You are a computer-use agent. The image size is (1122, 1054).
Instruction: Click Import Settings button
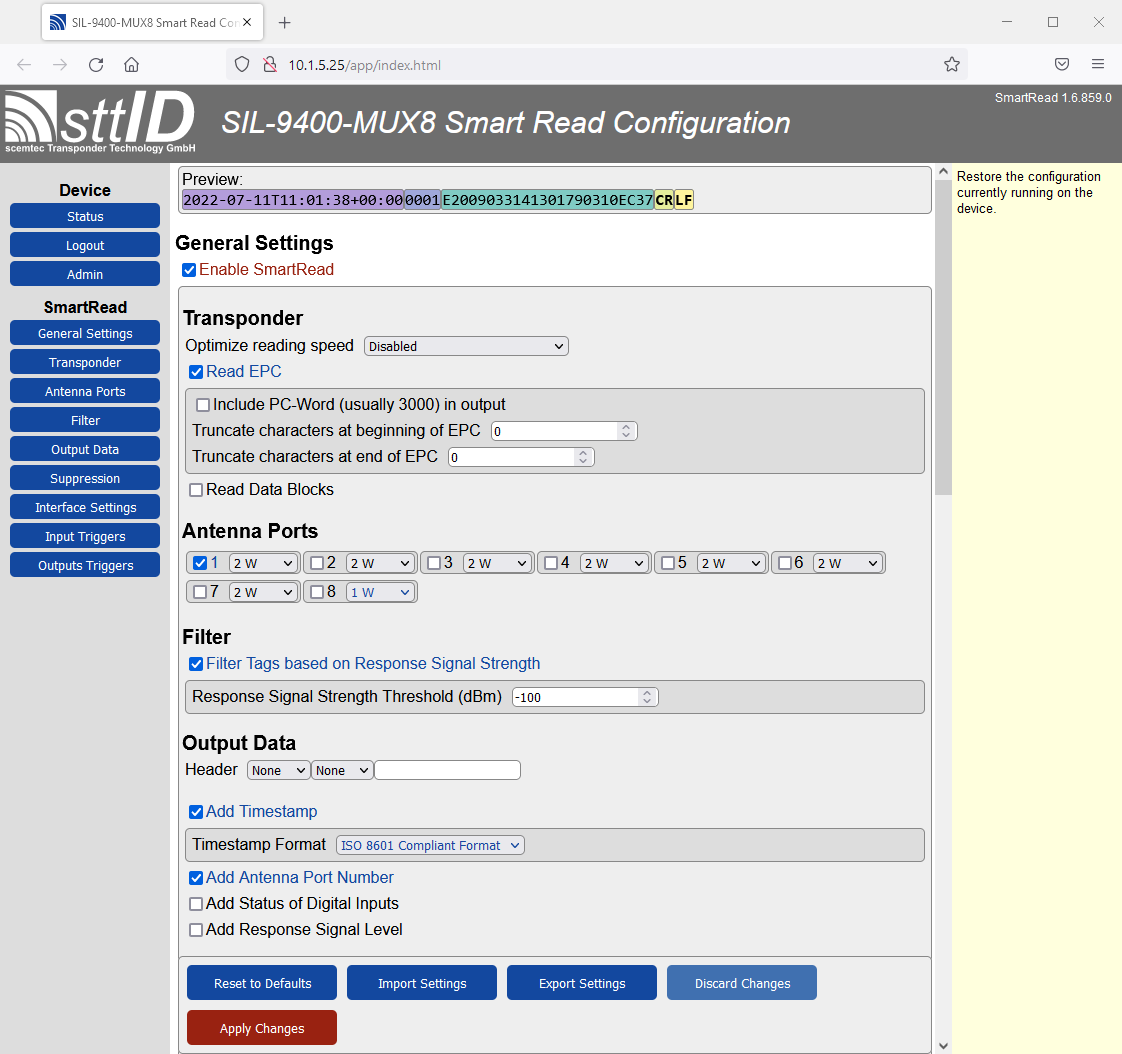click(x=422, y=983)
